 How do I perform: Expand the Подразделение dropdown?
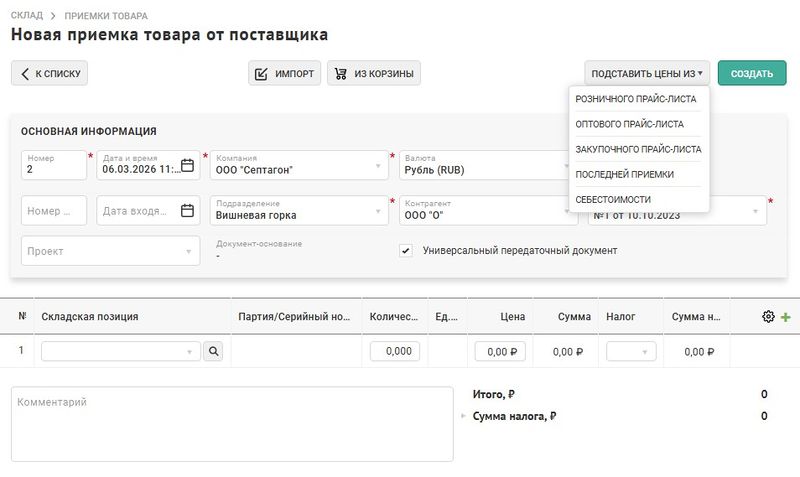299,210
